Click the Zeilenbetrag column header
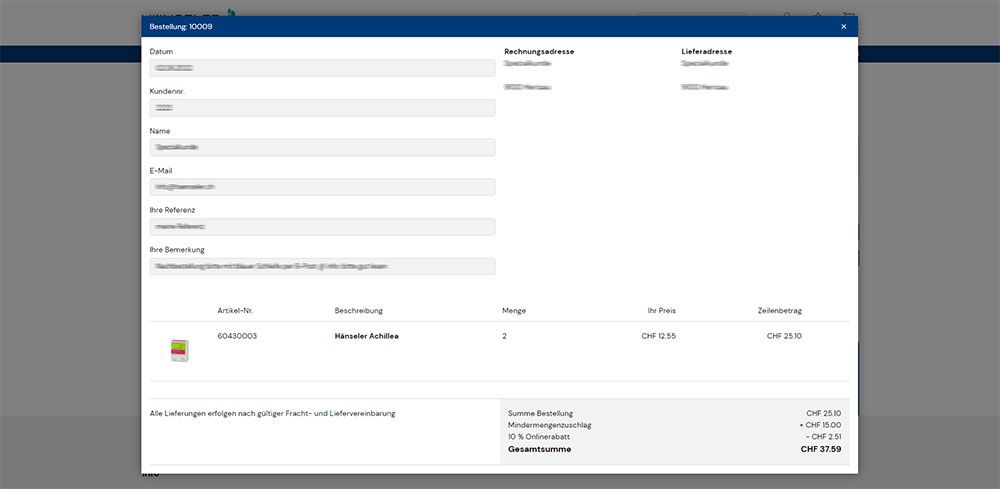 pos(779,311)
